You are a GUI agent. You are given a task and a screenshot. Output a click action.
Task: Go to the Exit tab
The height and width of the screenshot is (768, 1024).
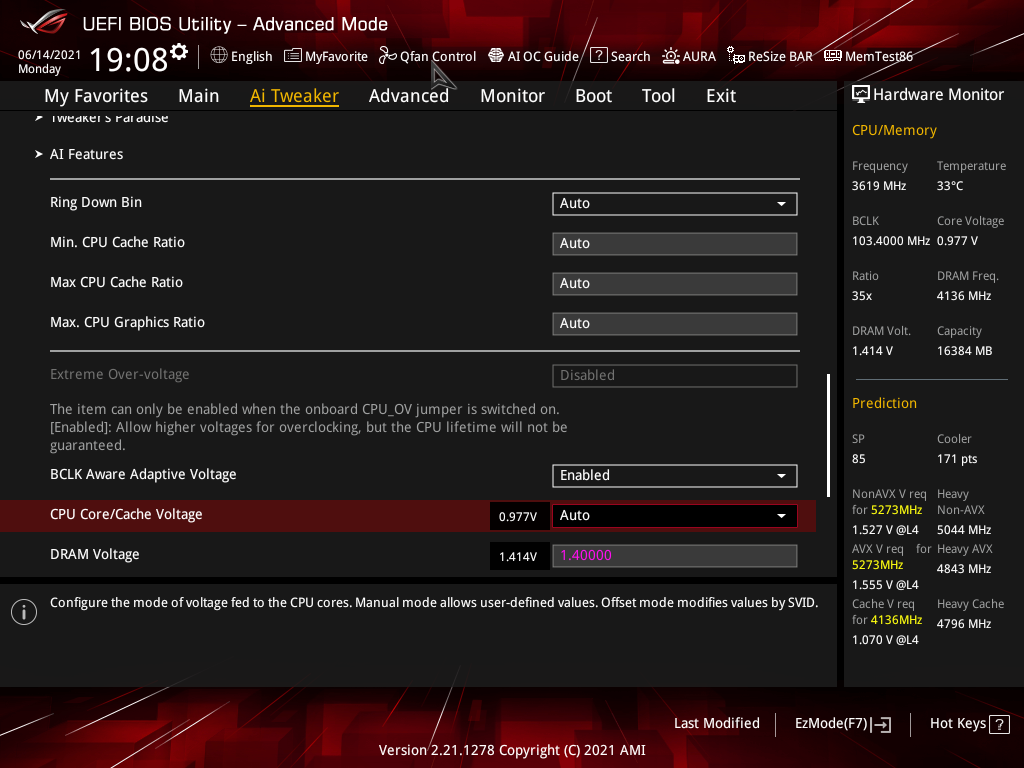[721, 96]
